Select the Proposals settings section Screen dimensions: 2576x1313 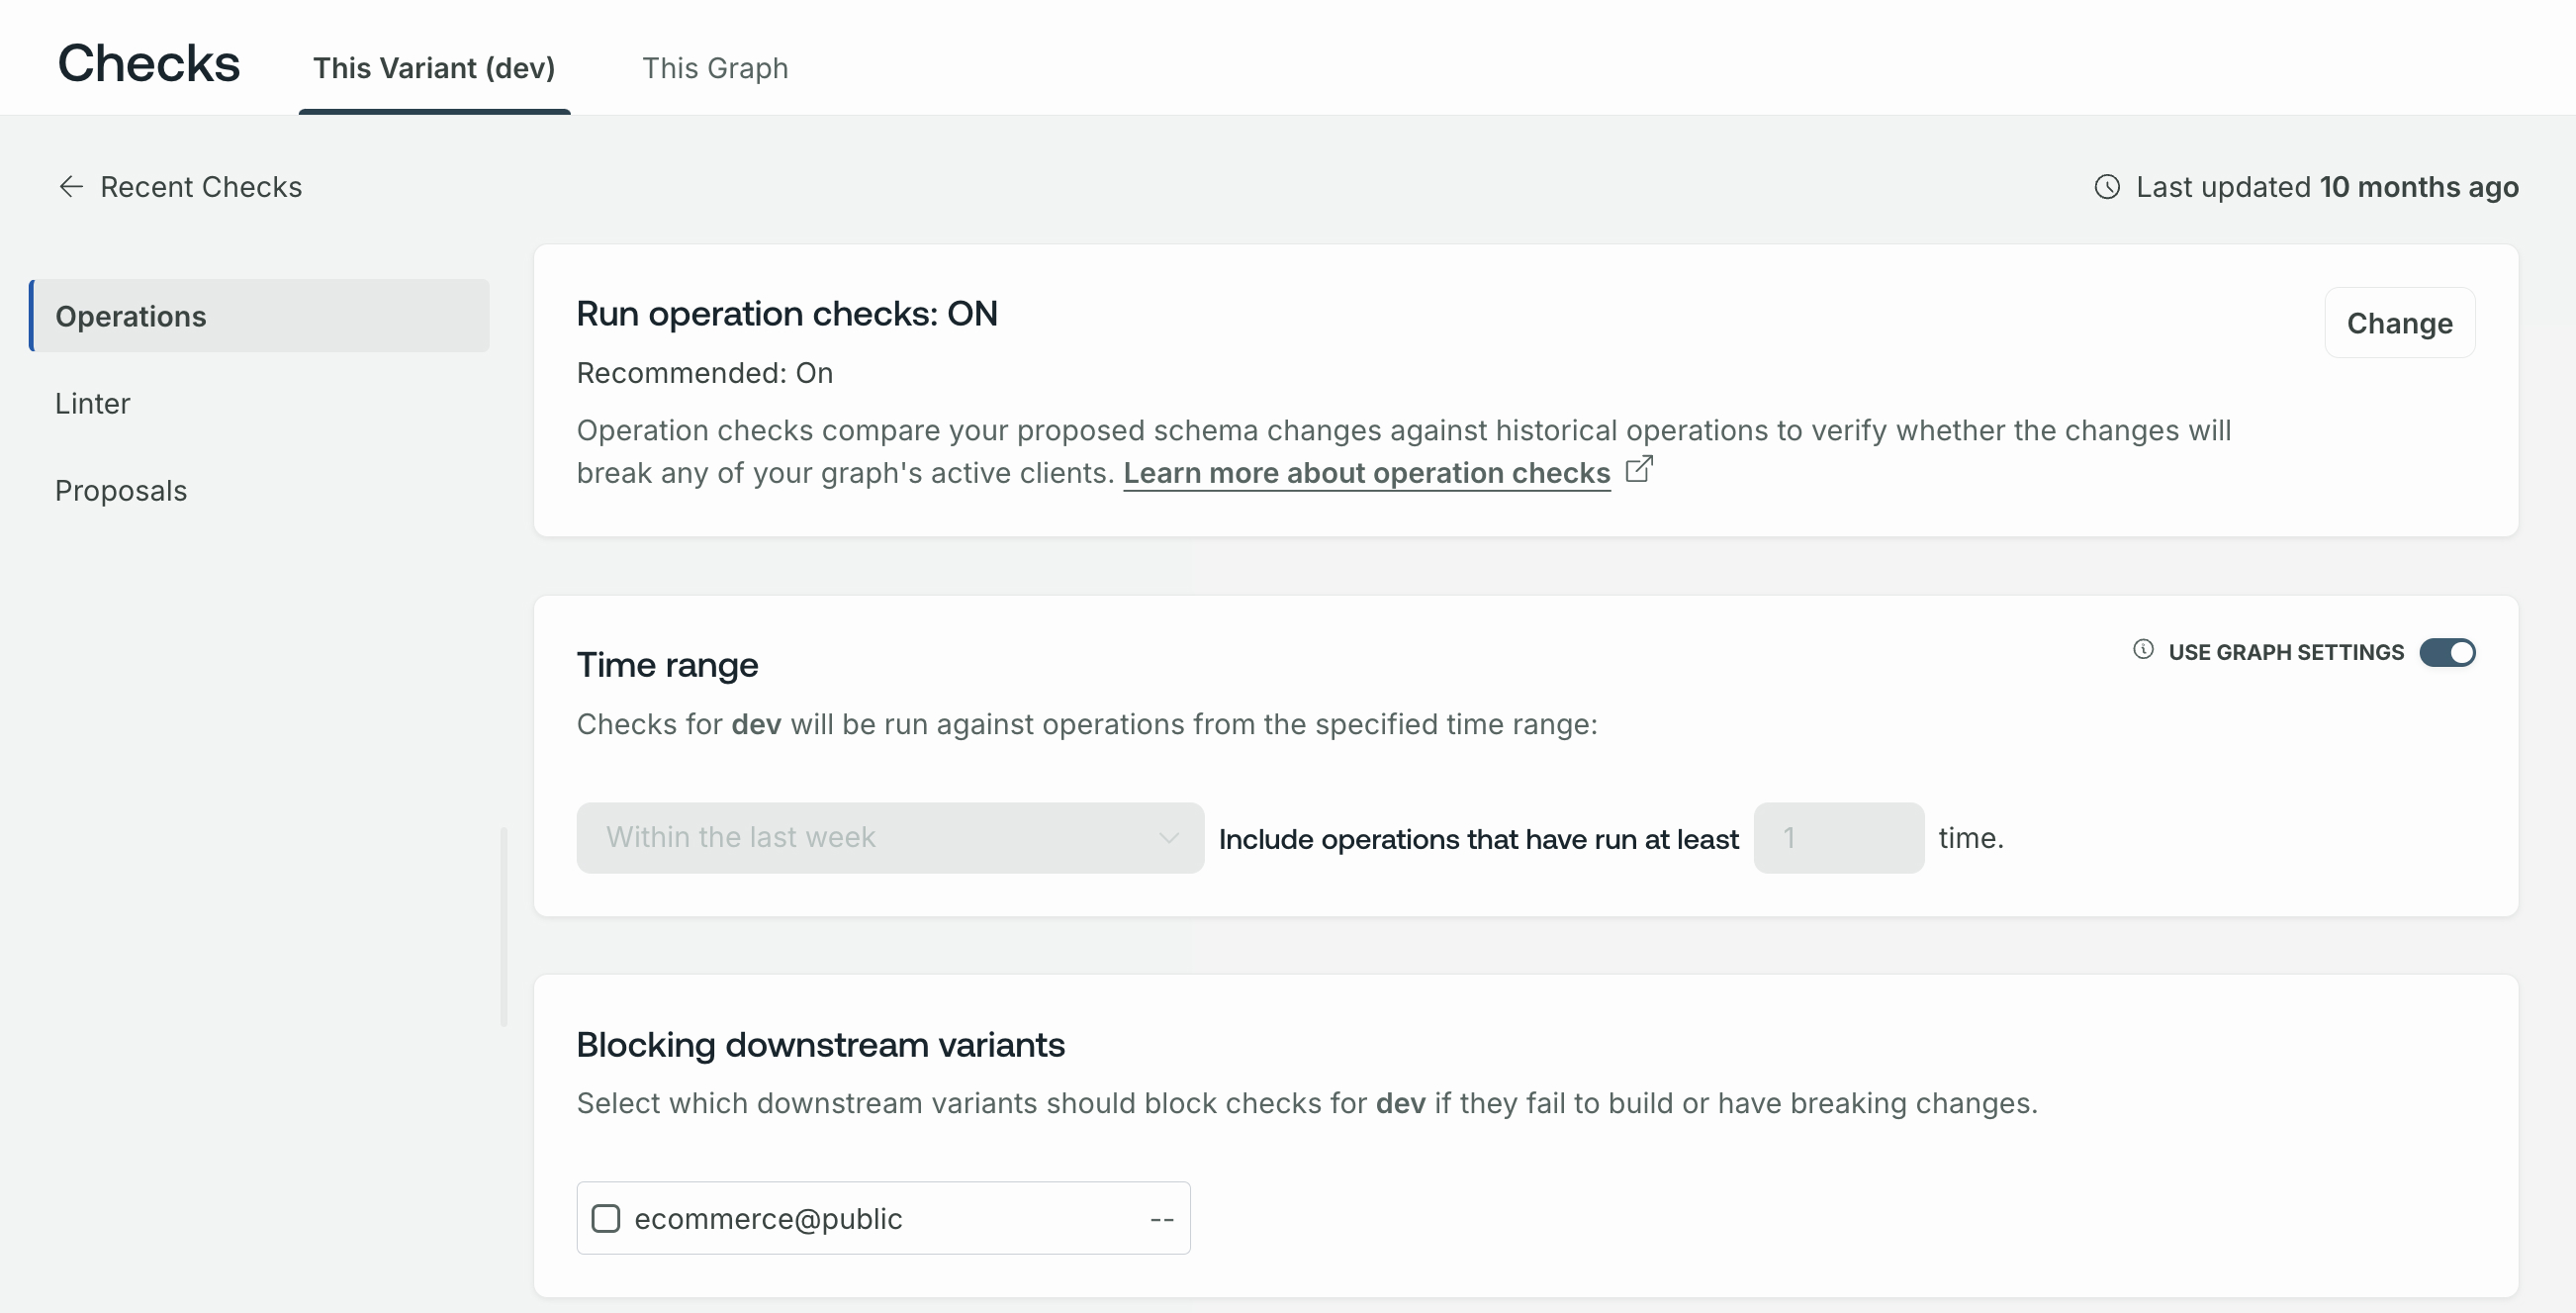pos(121,489)
